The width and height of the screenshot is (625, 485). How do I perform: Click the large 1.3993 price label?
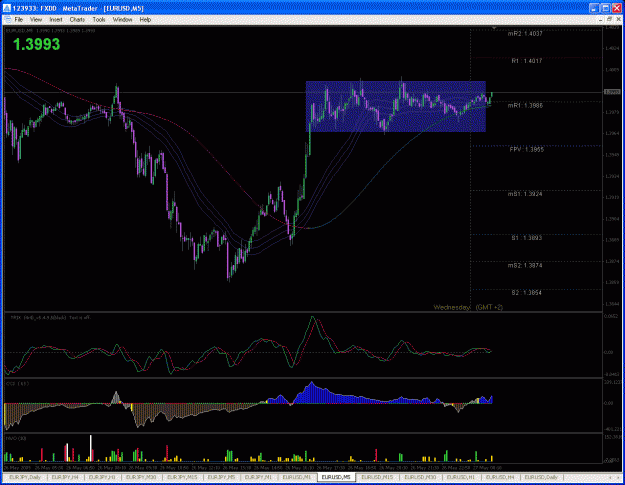click(x=36, y=44)
